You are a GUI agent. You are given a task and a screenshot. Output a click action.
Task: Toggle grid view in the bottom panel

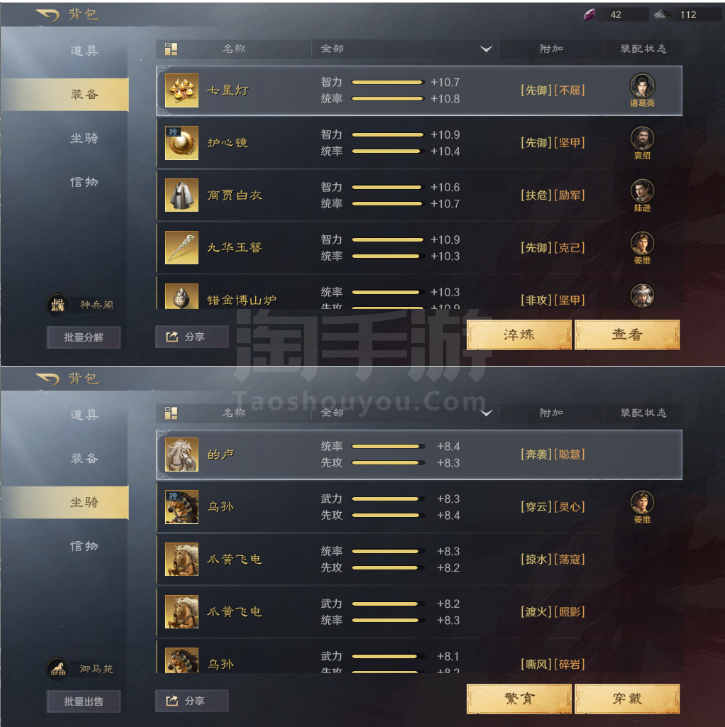coord(171,413)
